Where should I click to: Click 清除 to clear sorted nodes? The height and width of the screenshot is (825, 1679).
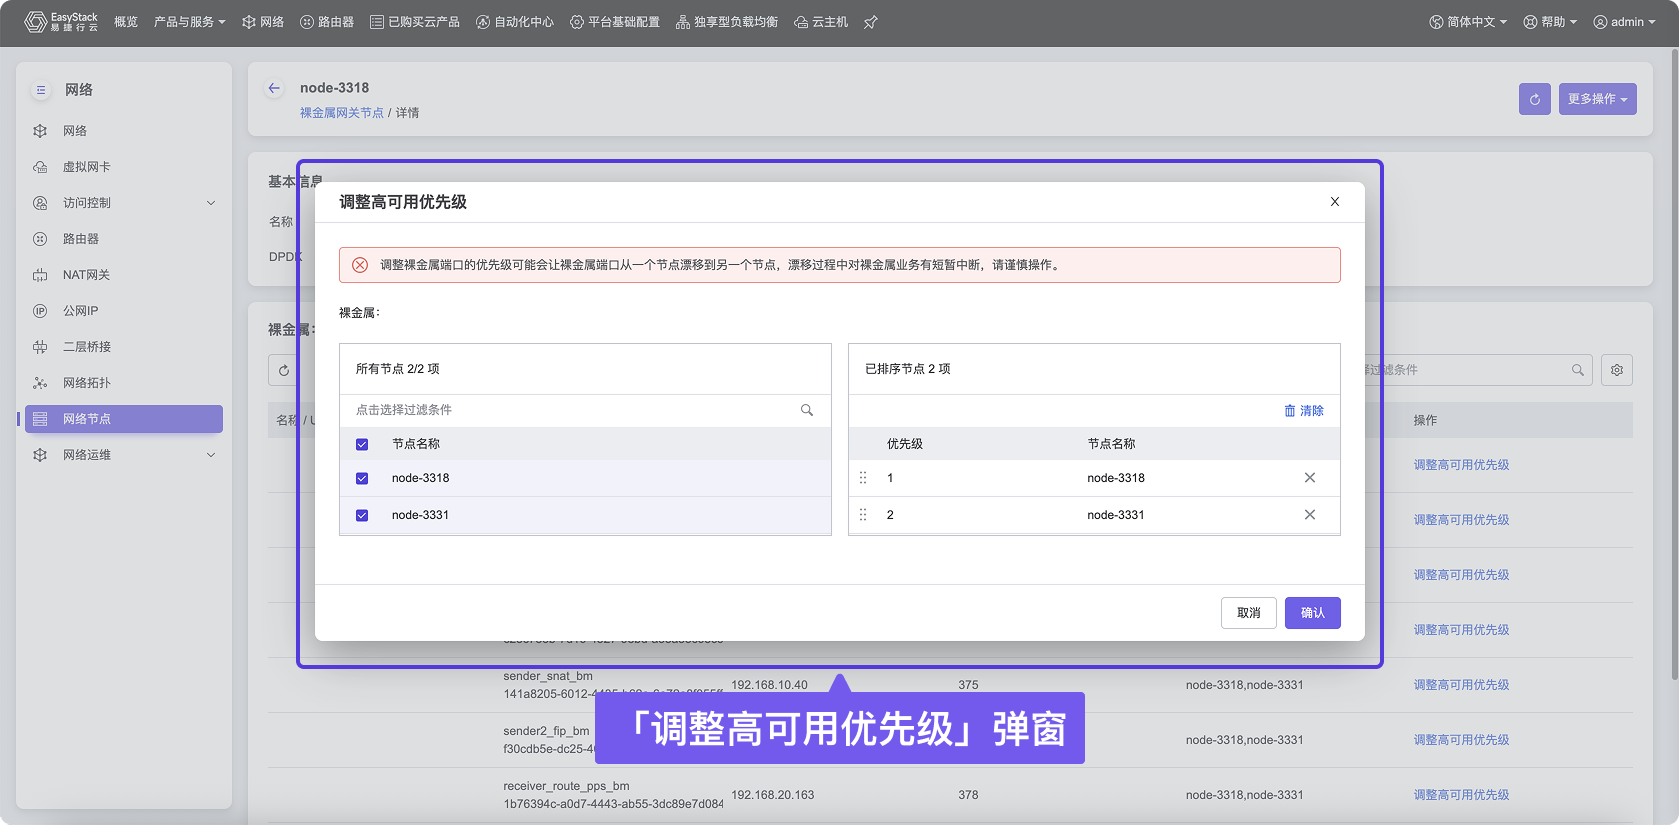click(1304, 411)
